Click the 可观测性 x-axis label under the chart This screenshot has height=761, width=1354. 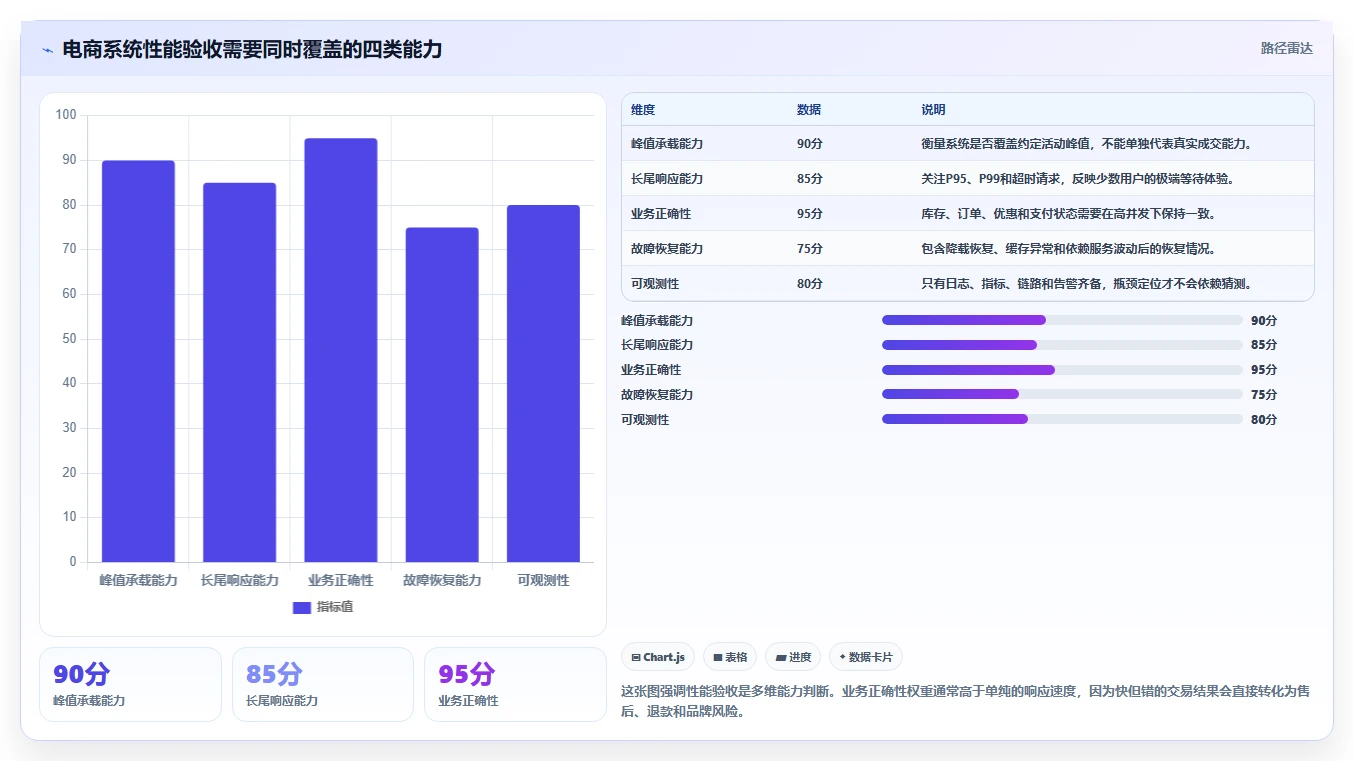coord(543,580)
